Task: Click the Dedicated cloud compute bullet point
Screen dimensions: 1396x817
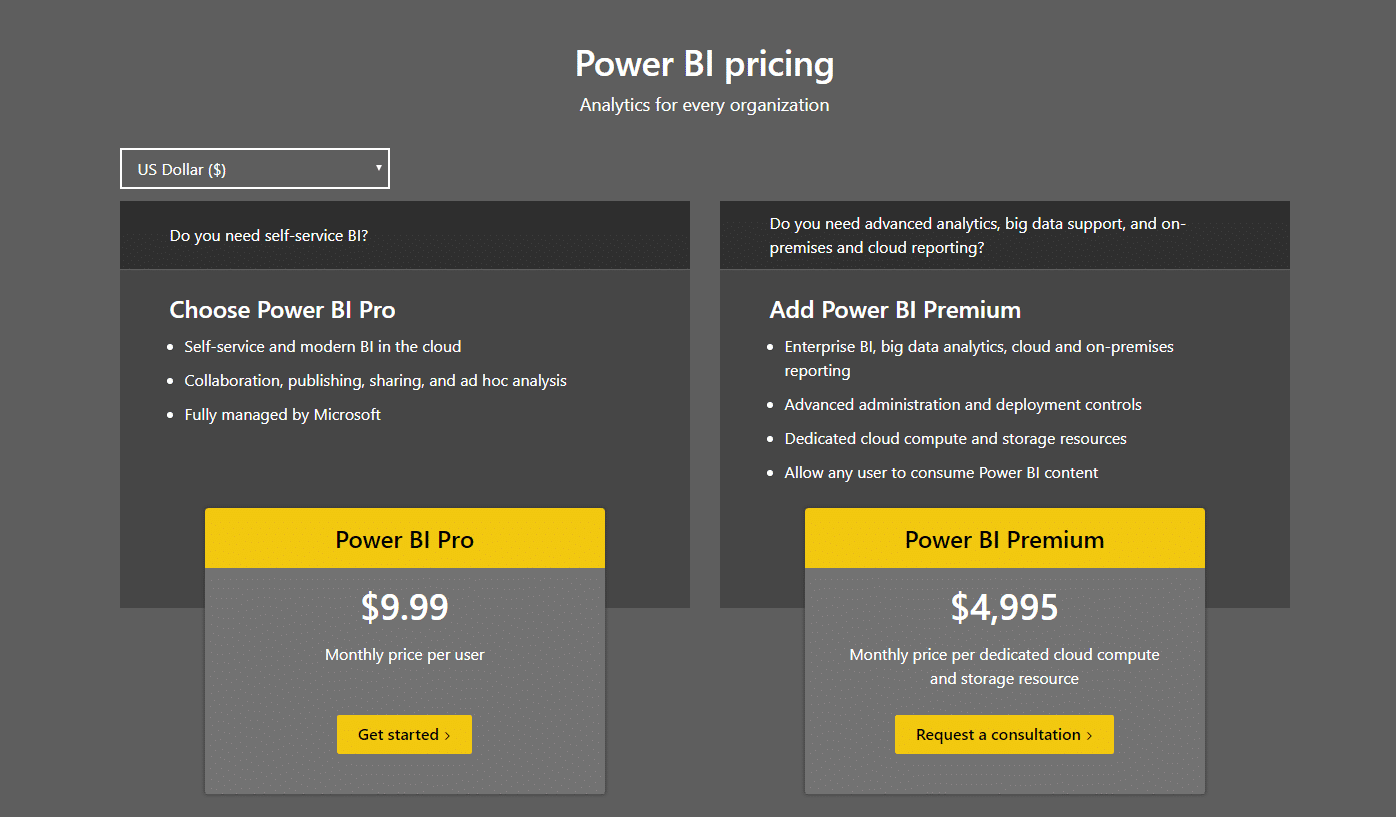Action: point(955,438)
